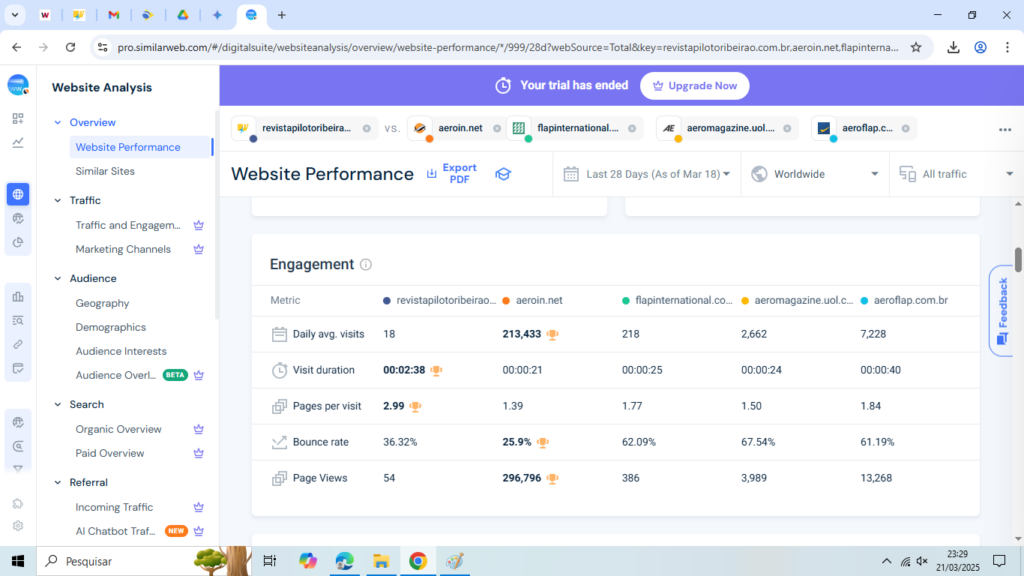Remove aeroflap.com from the comparison

pos(907,129)
